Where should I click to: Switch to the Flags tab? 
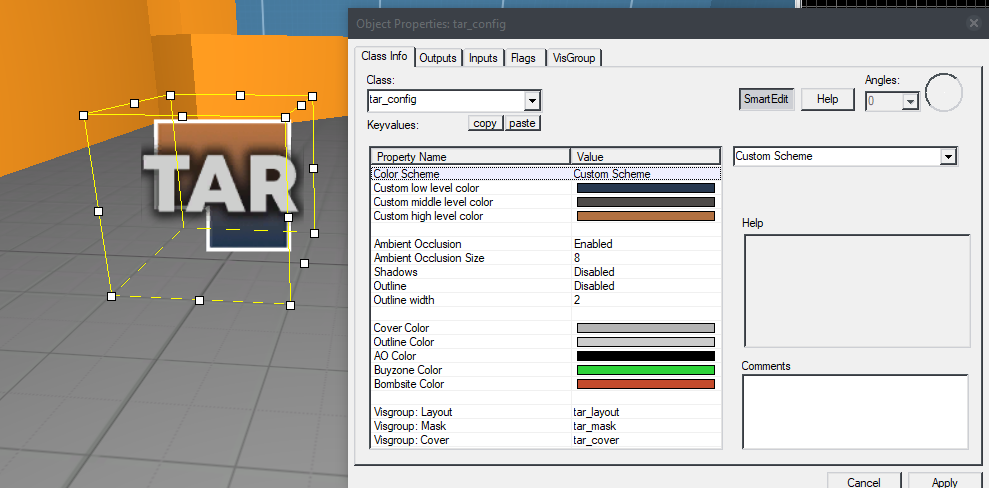[524, 58]
